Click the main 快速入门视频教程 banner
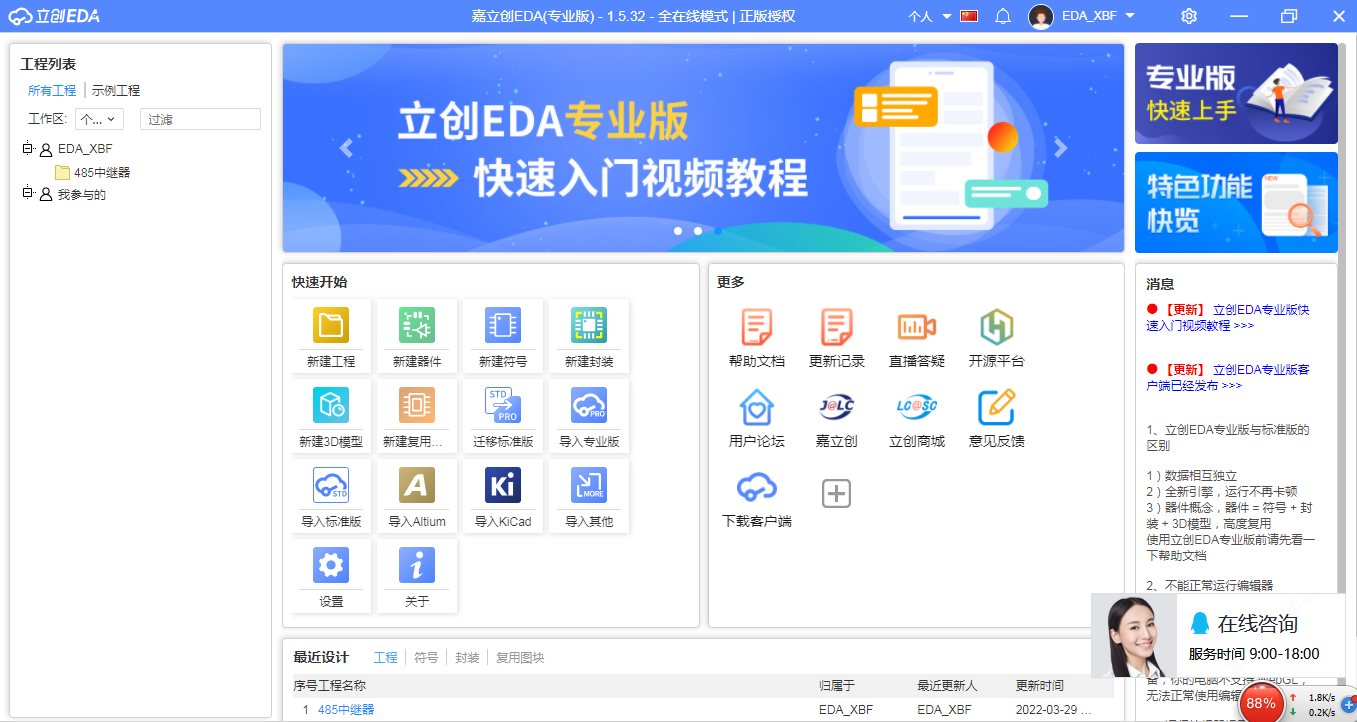The image size is (1357, 722). pos(704,148)
